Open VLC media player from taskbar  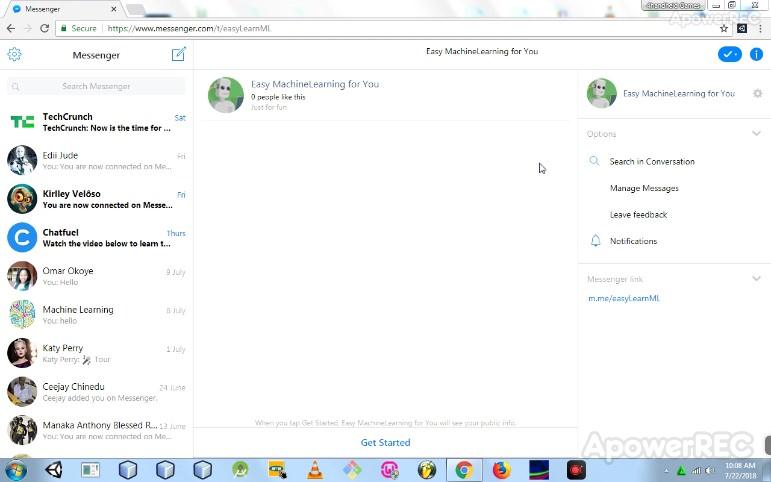point(315,470)
